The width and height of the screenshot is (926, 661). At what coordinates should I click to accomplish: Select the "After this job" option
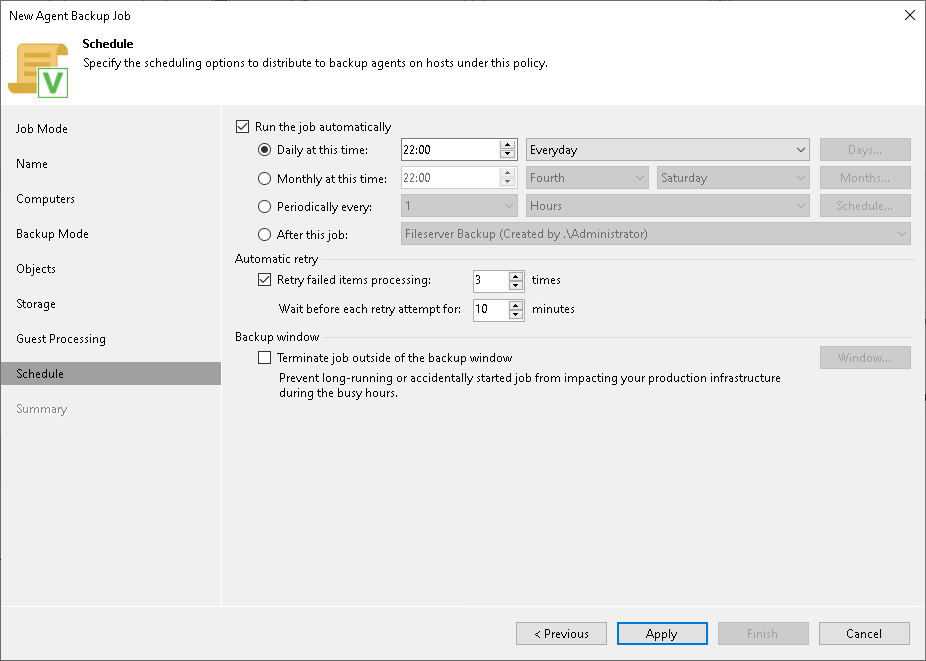click(262, 235)
